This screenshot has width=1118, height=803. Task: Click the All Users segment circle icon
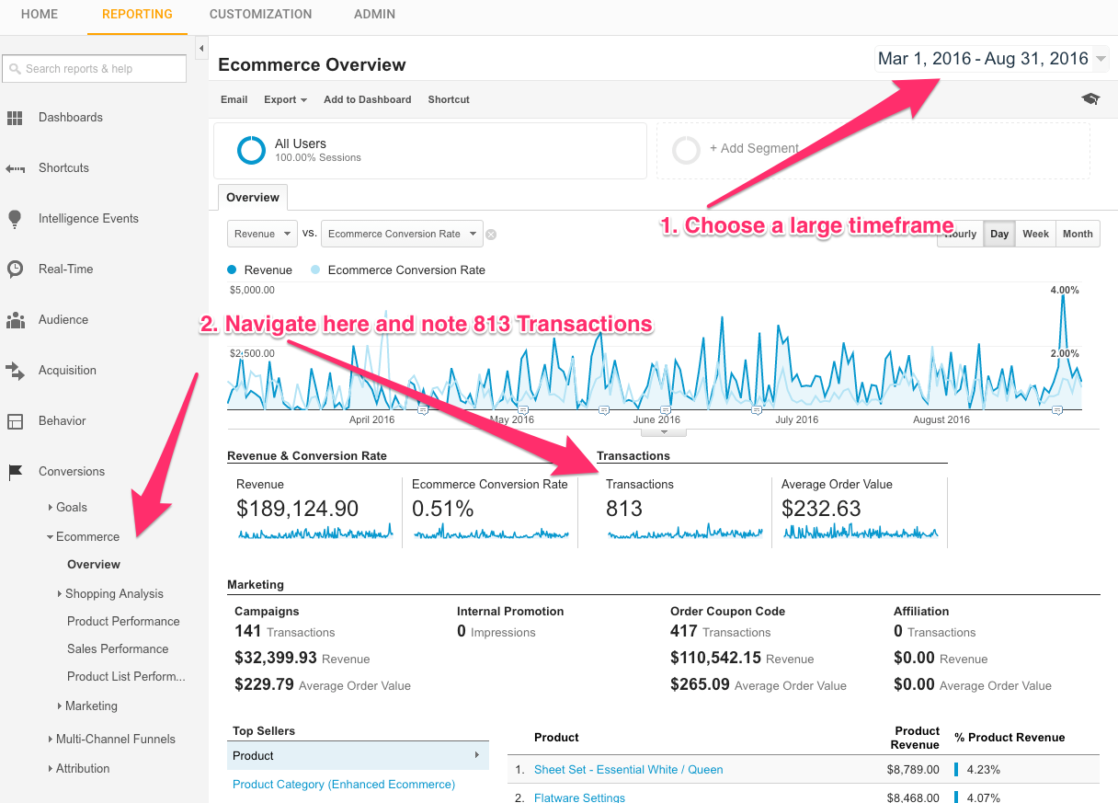251,150
